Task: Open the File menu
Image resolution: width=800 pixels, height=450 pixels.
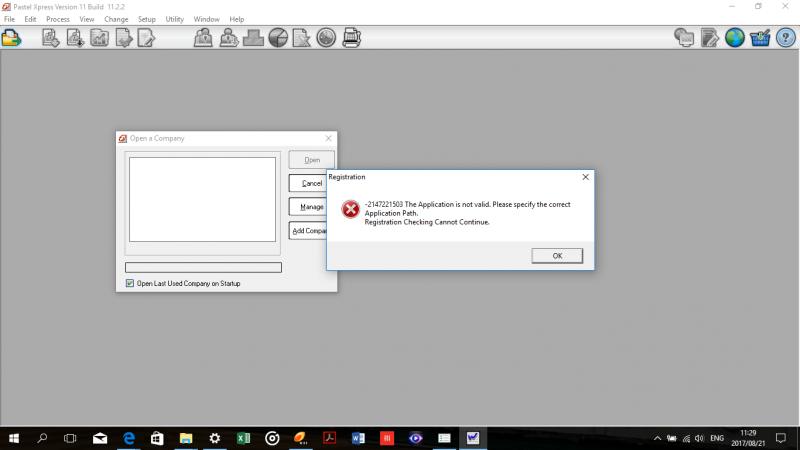Action: point(9,19)
